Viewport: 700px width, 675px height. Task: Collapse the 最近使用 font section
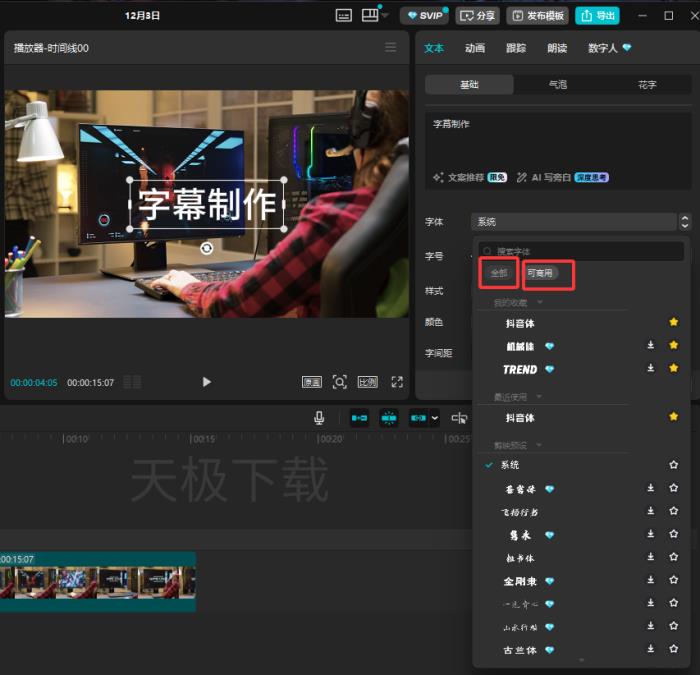point(540,397)
